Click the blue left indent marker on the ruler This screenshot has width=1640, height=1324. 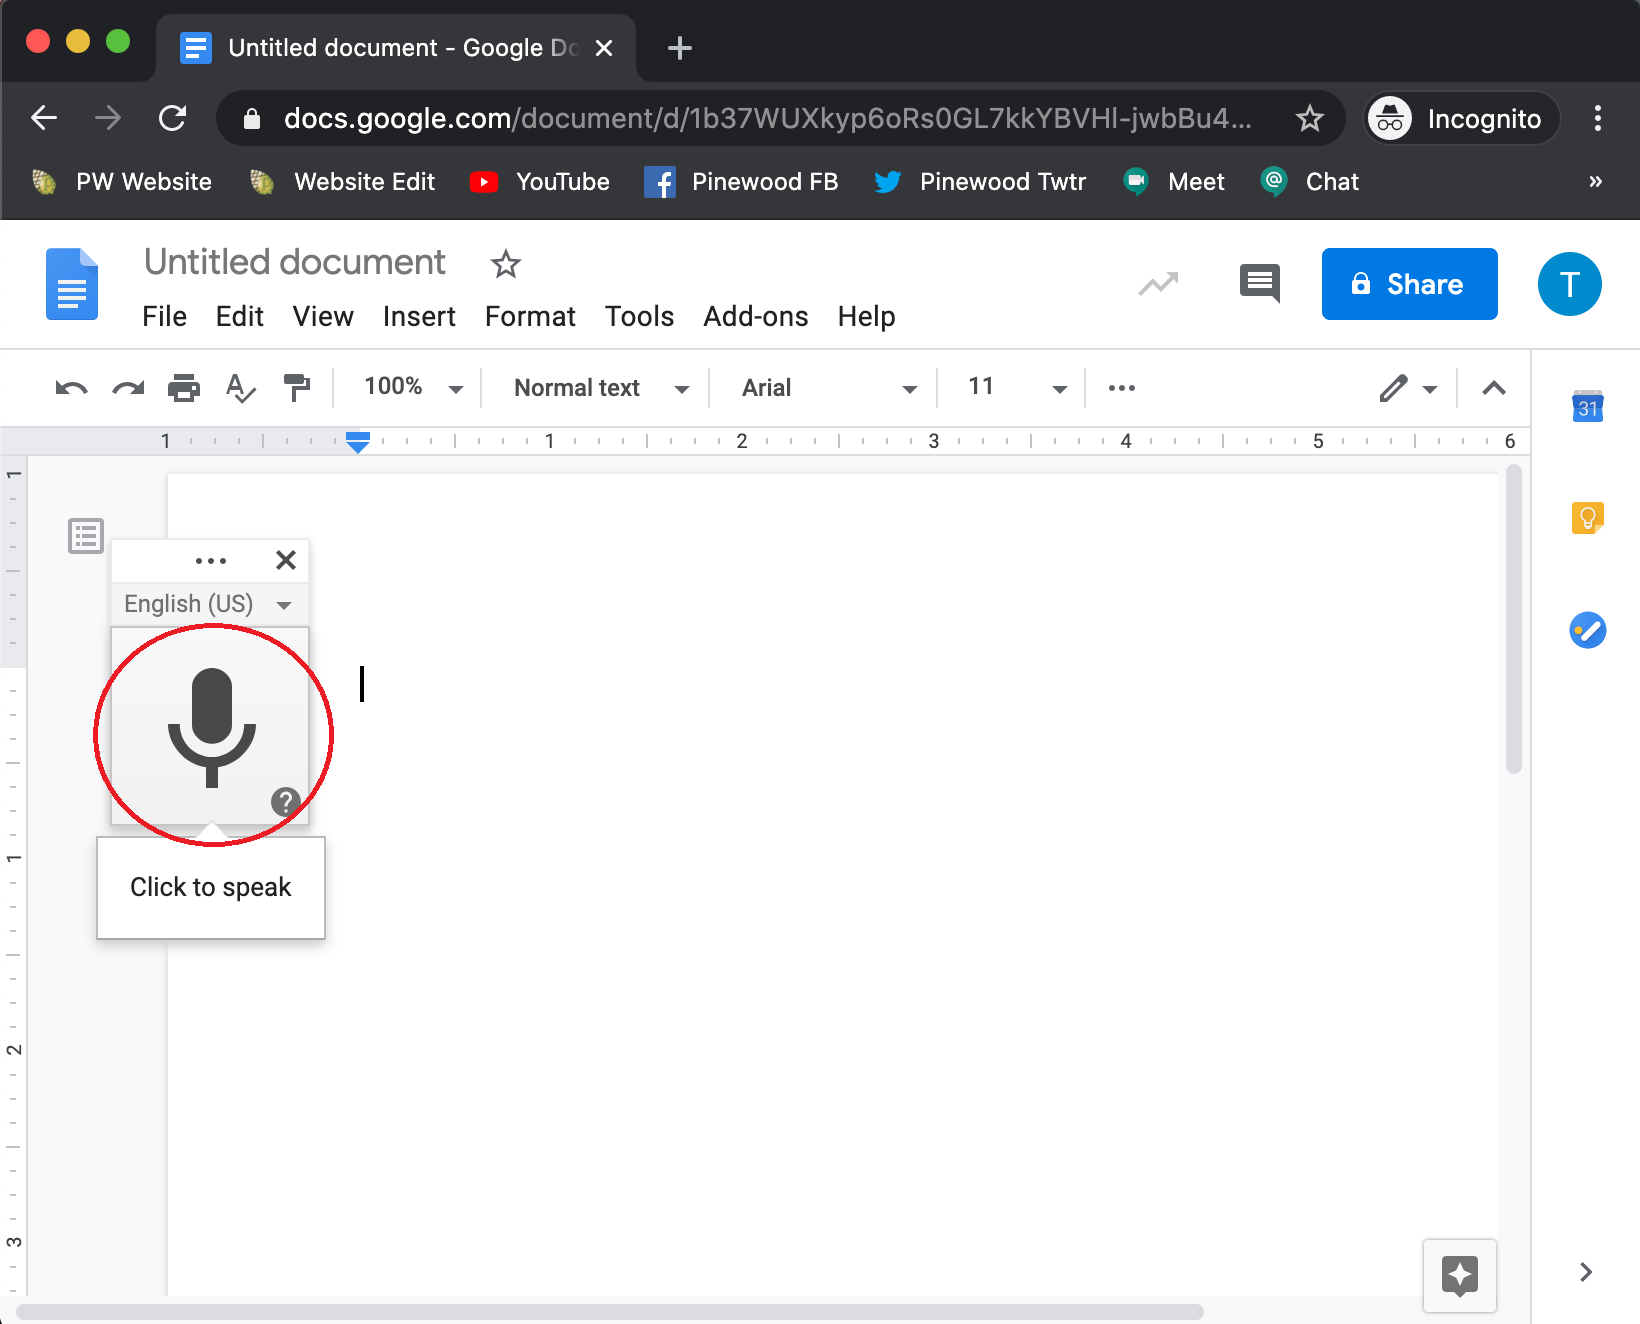pos(357,442)
